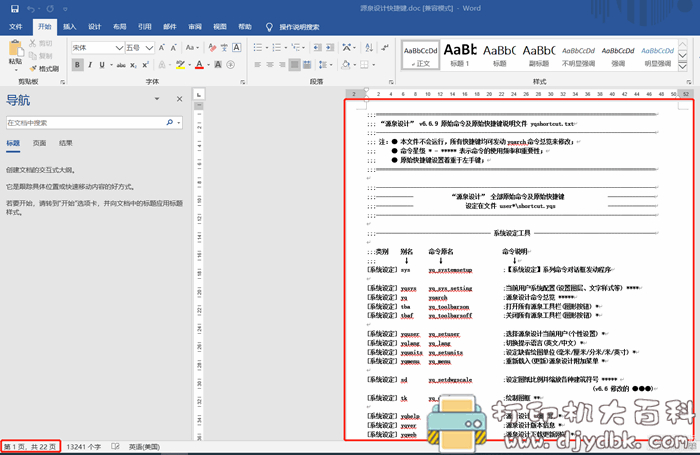Click the shrink font size icon
Image resolution: width=700 pixels, height=455 pixels.
point(174,47)
